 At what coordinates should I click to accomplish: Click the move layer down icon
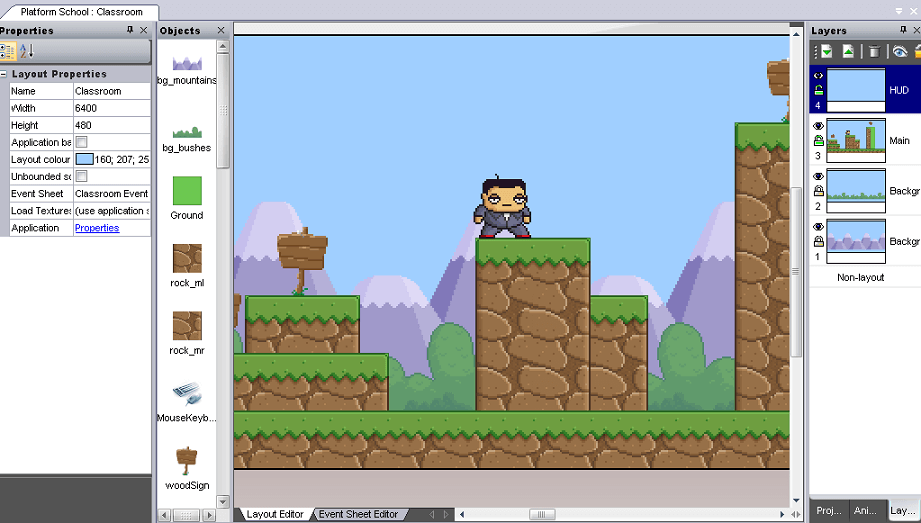pyautogui.click(x=827, y=52)
